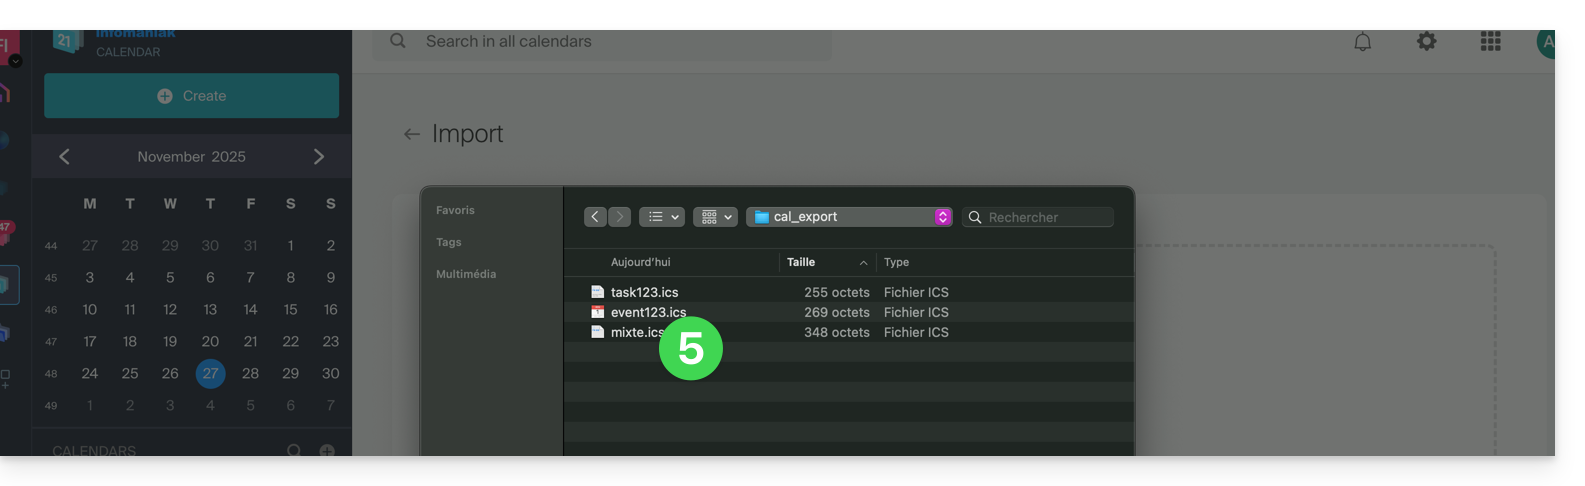Click the Search in all calendars field
Image resolution: width=1585 pixels, height=486 pixels.
(x=602, y=42)
